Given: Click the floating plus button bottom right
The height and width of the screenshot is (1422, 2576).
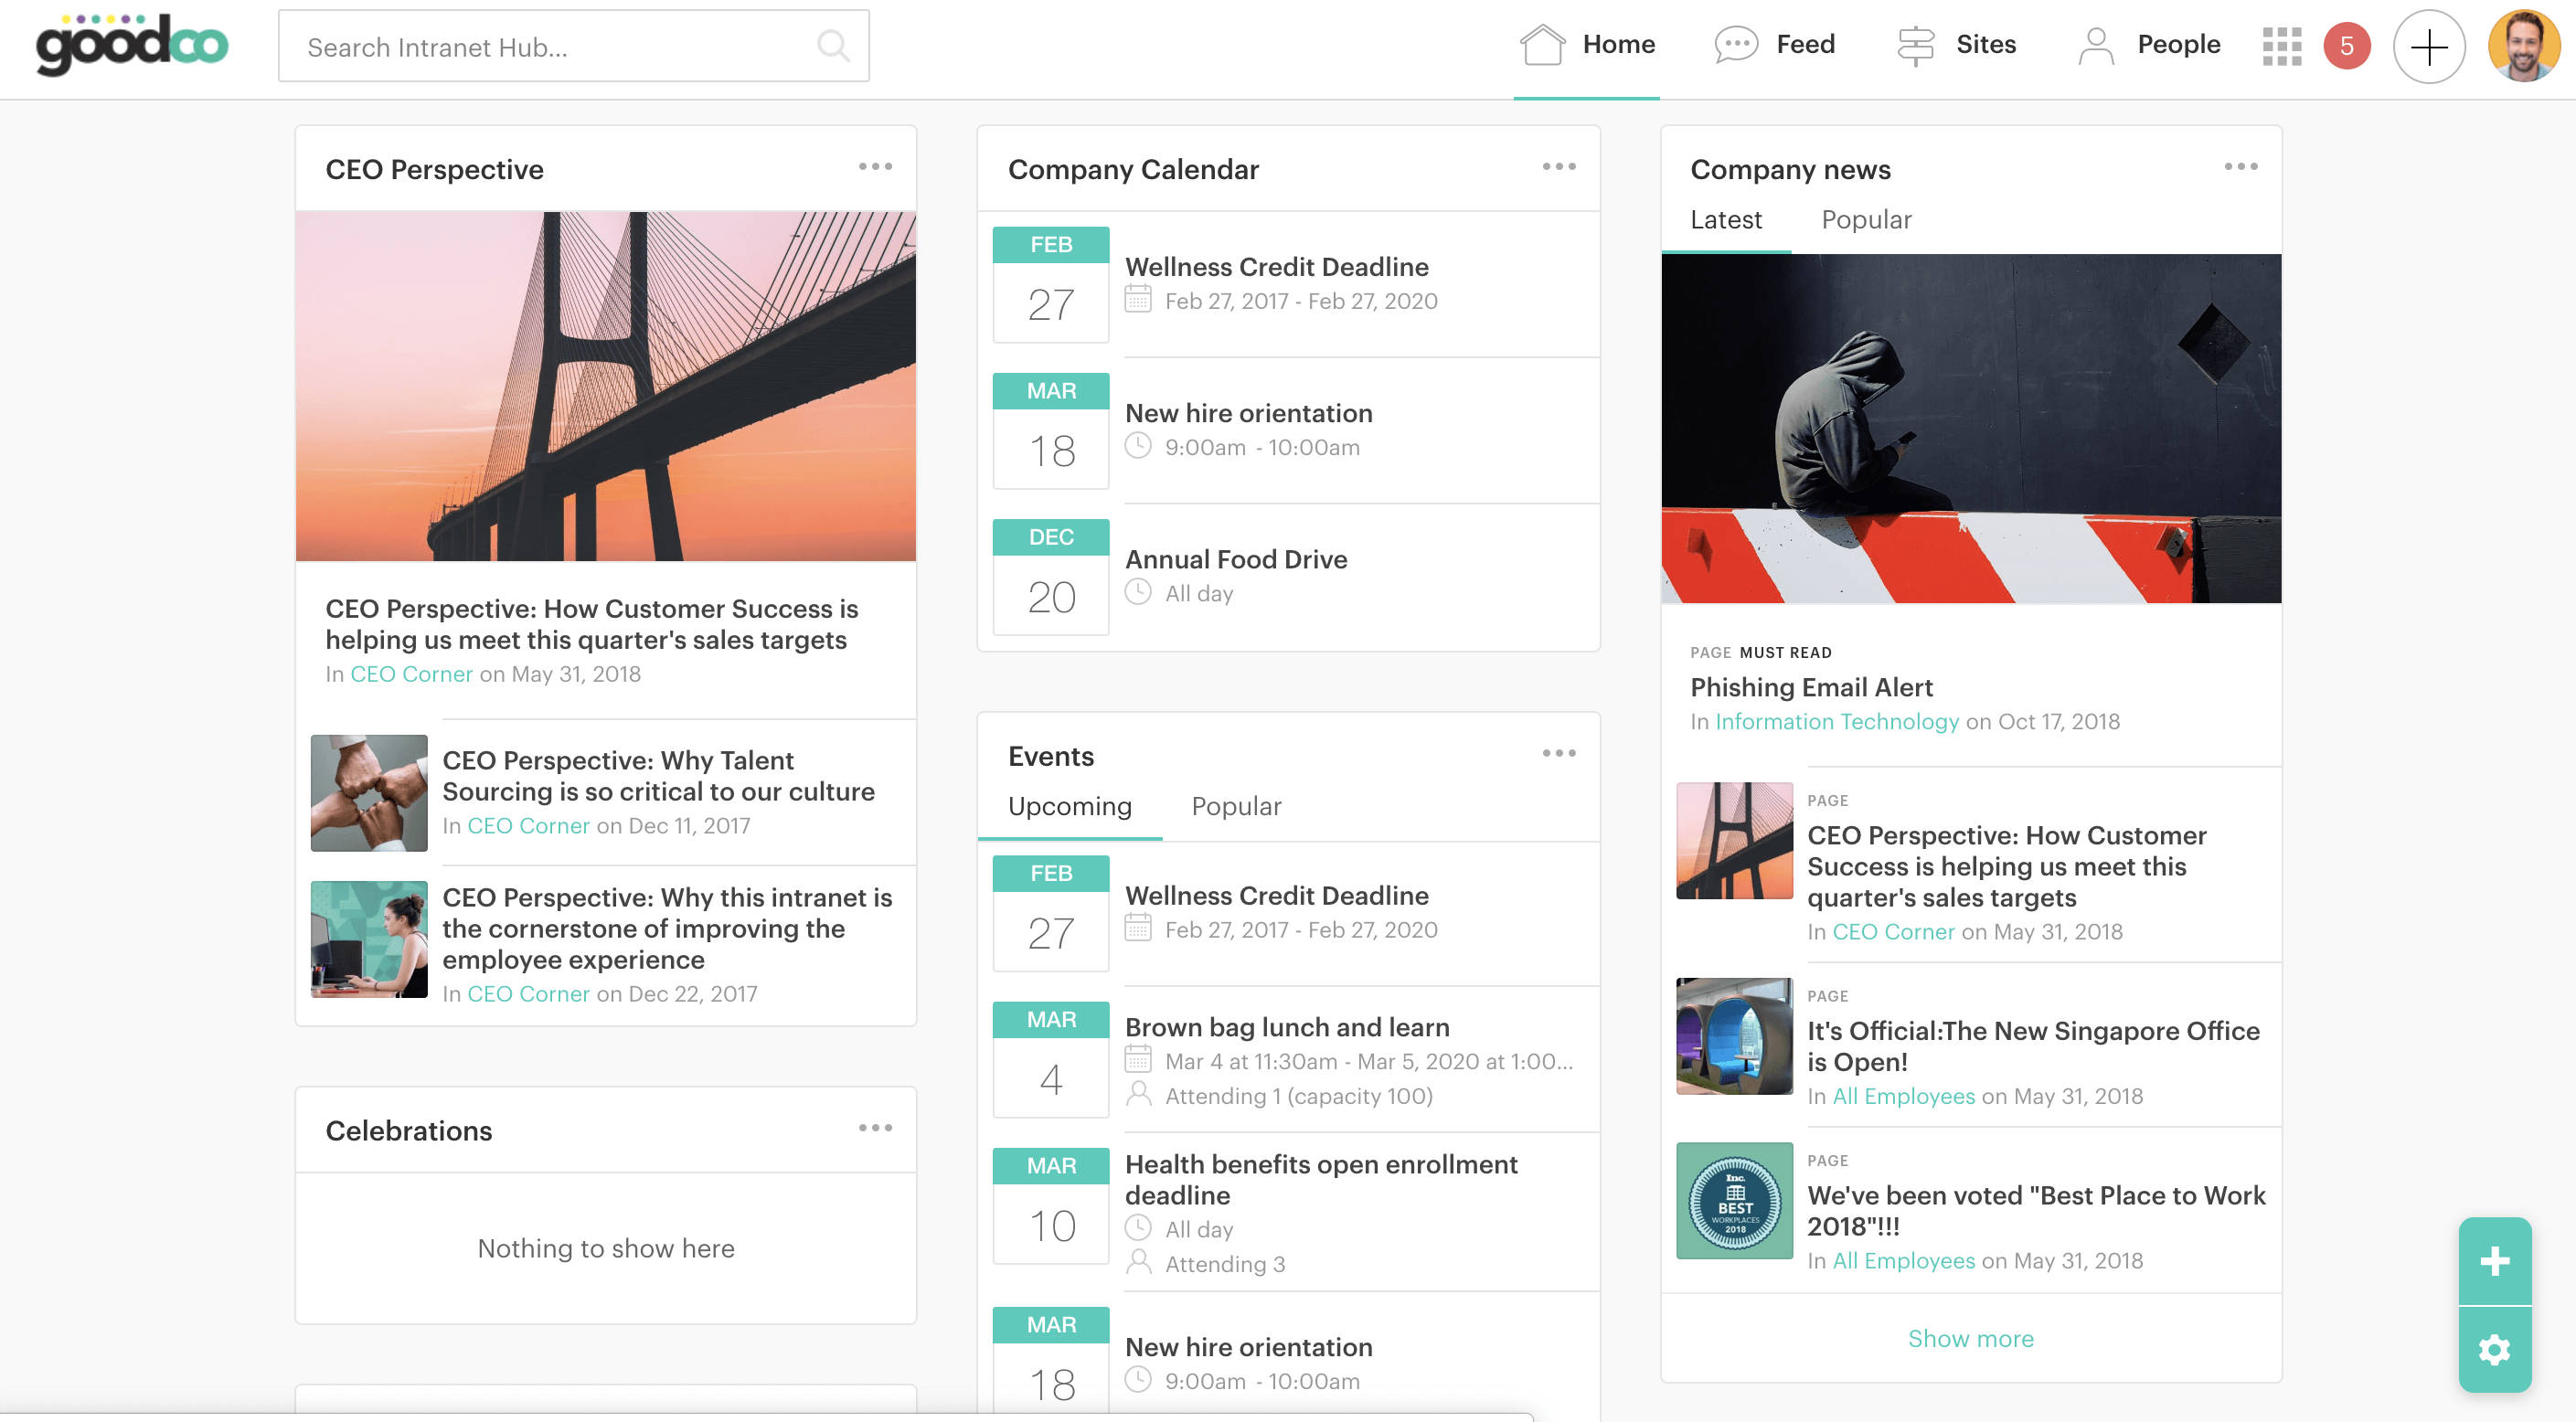Looking at the screenshot, I should point(2494,1261).
